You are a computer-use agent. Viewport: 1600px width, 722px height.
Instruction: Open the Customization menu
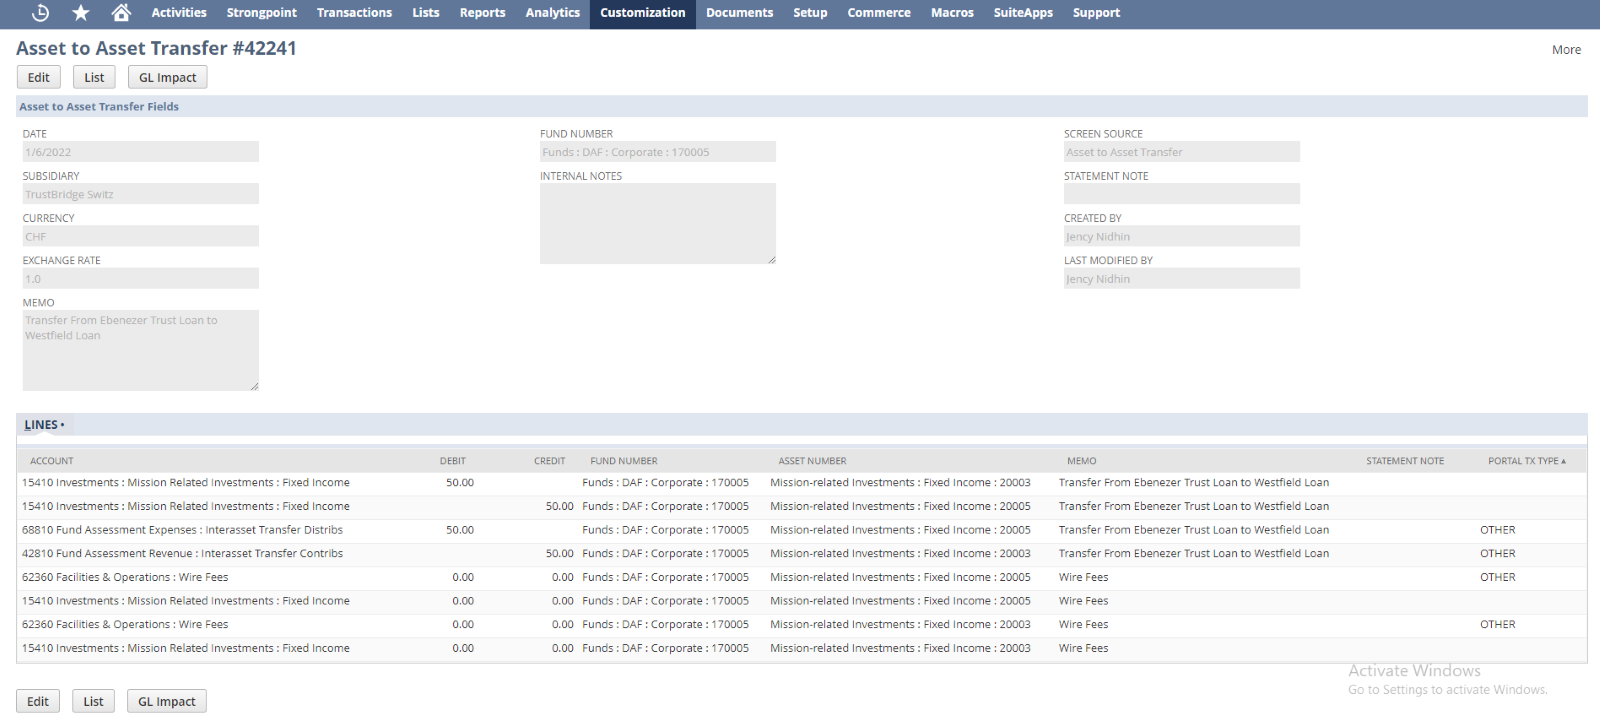(x=642, y=13)
